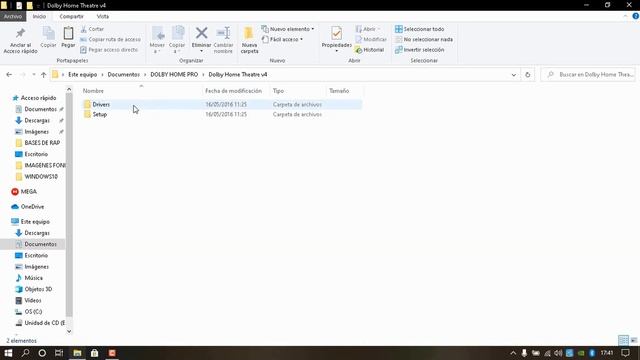Click the Pegar clipboard icon
Viewport: 640px width, 360px height.
68,33
